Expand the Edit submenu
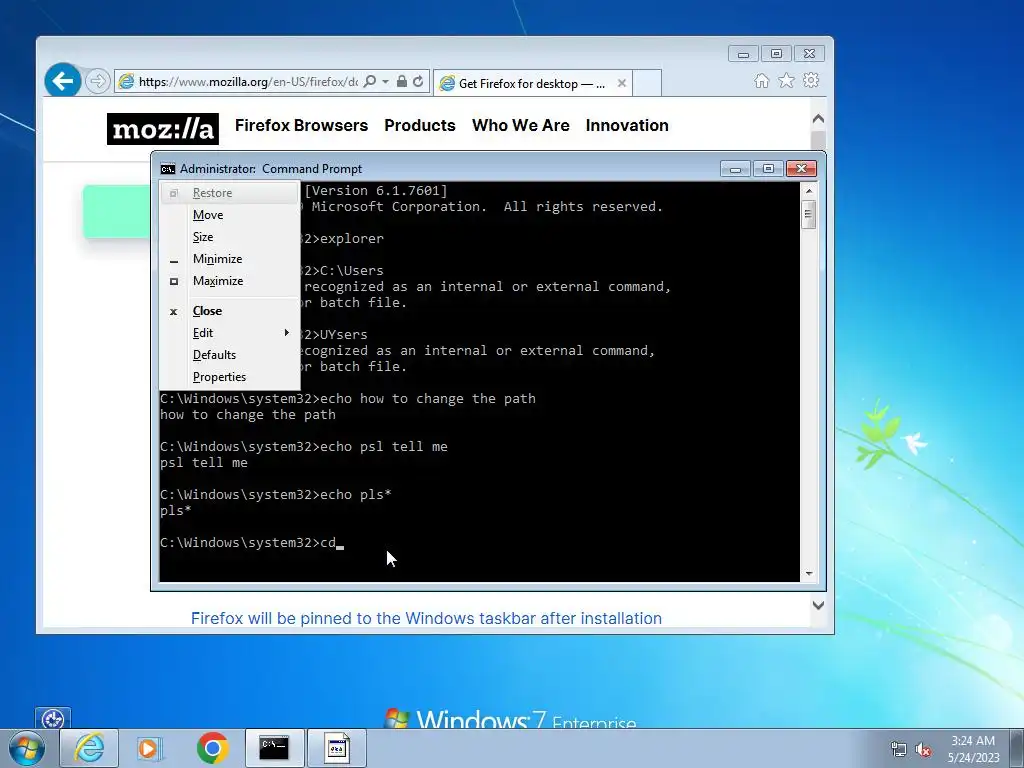This screenshot has width=1024, height=768. point(229,333)
